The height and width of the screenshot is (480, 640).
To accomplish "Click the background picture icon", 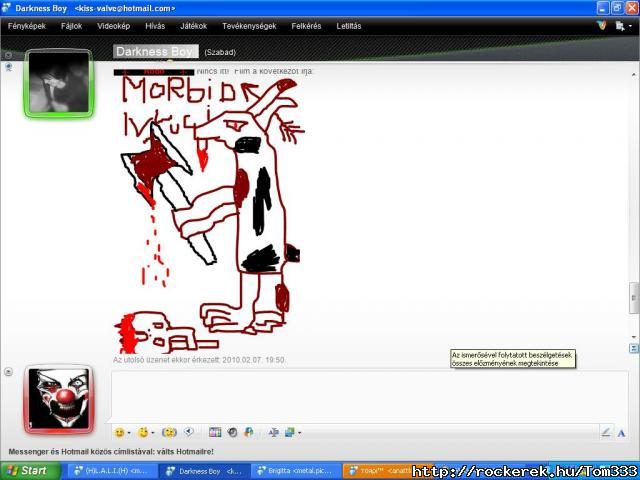I will coord(290,432).
